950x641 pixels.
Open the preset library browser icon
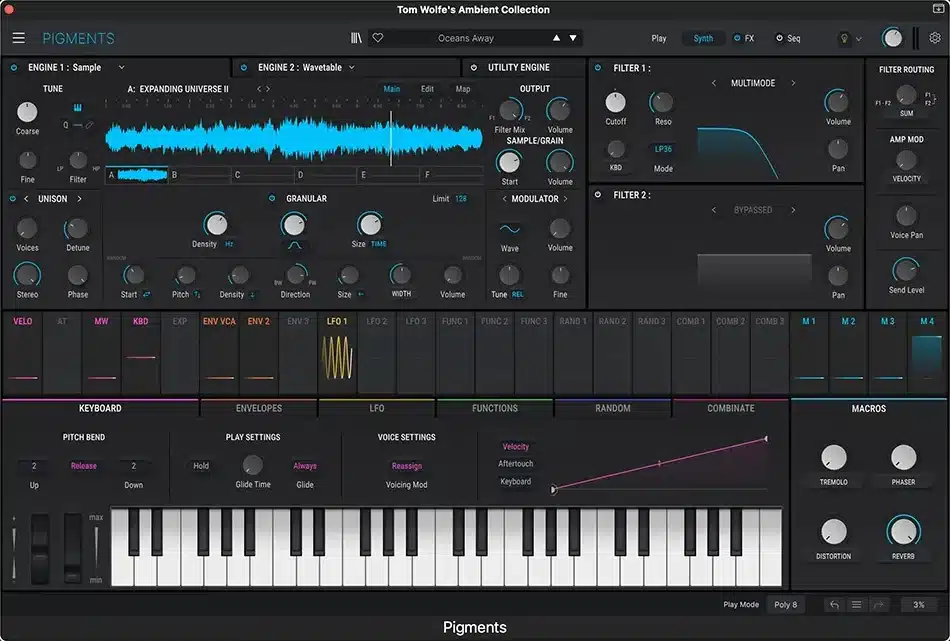tap(356, 38)
